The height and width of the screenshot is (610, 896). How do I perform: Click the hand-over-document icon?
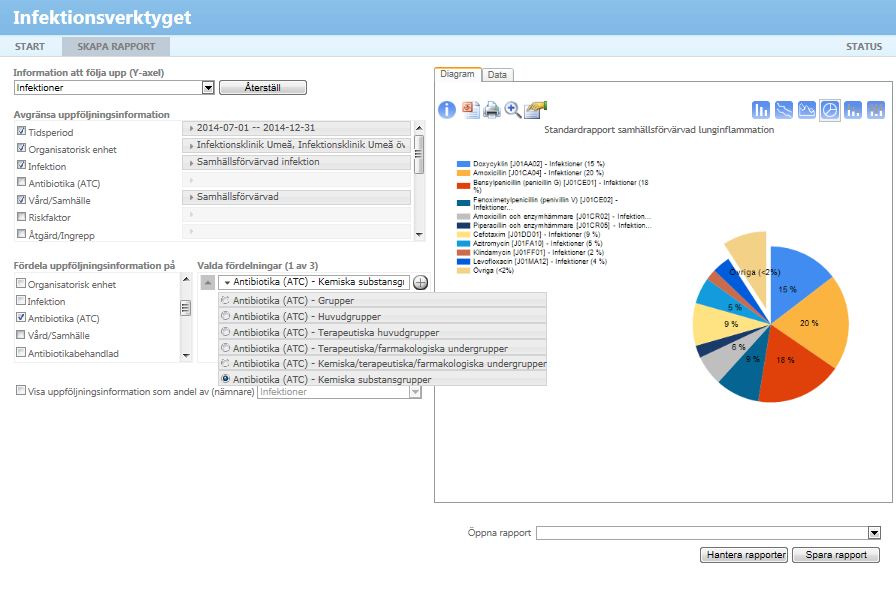point(535,110)
